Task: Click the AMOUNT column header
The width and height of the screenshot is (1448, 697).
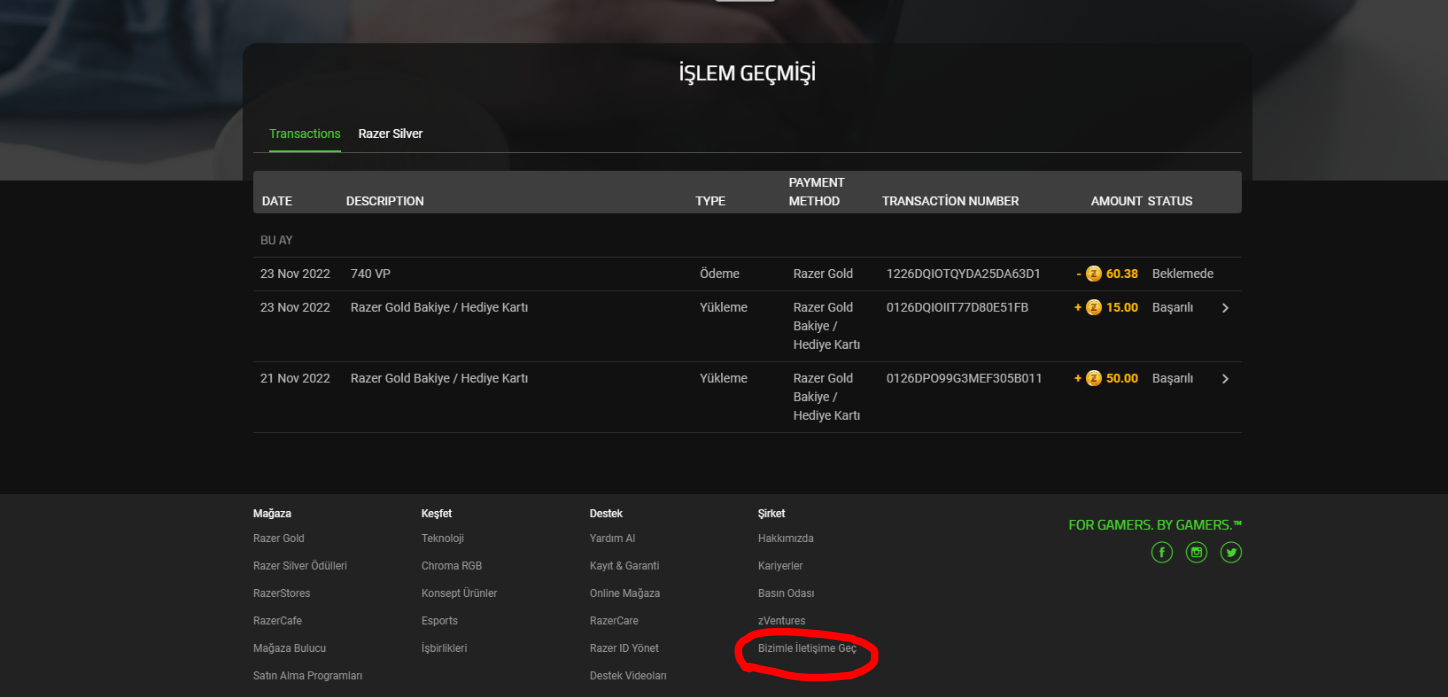Action: [x=1116, y=201]
